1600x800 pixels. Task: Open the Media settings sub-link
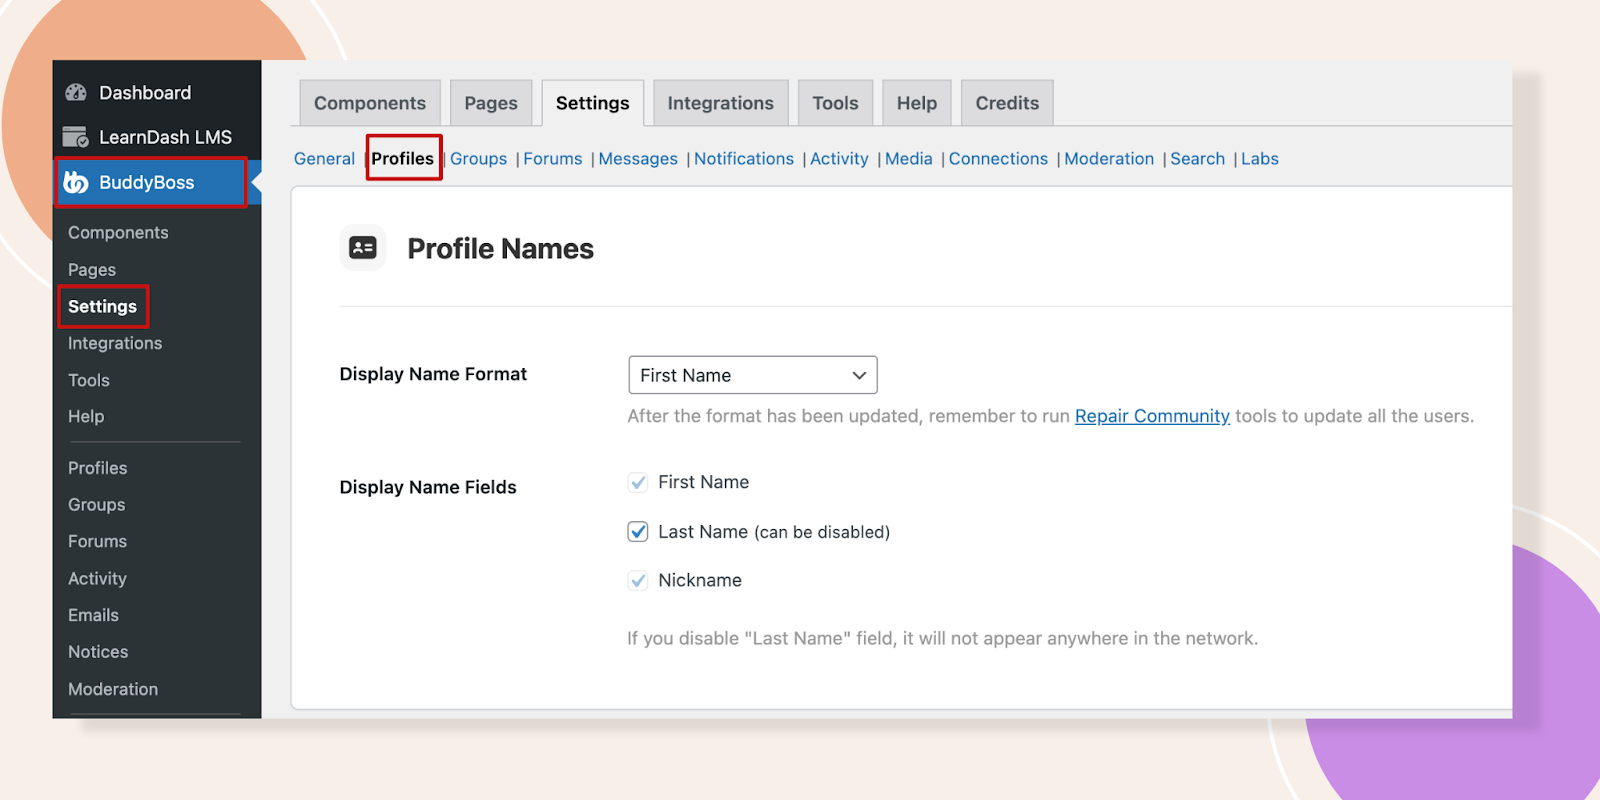click(909, 159)
